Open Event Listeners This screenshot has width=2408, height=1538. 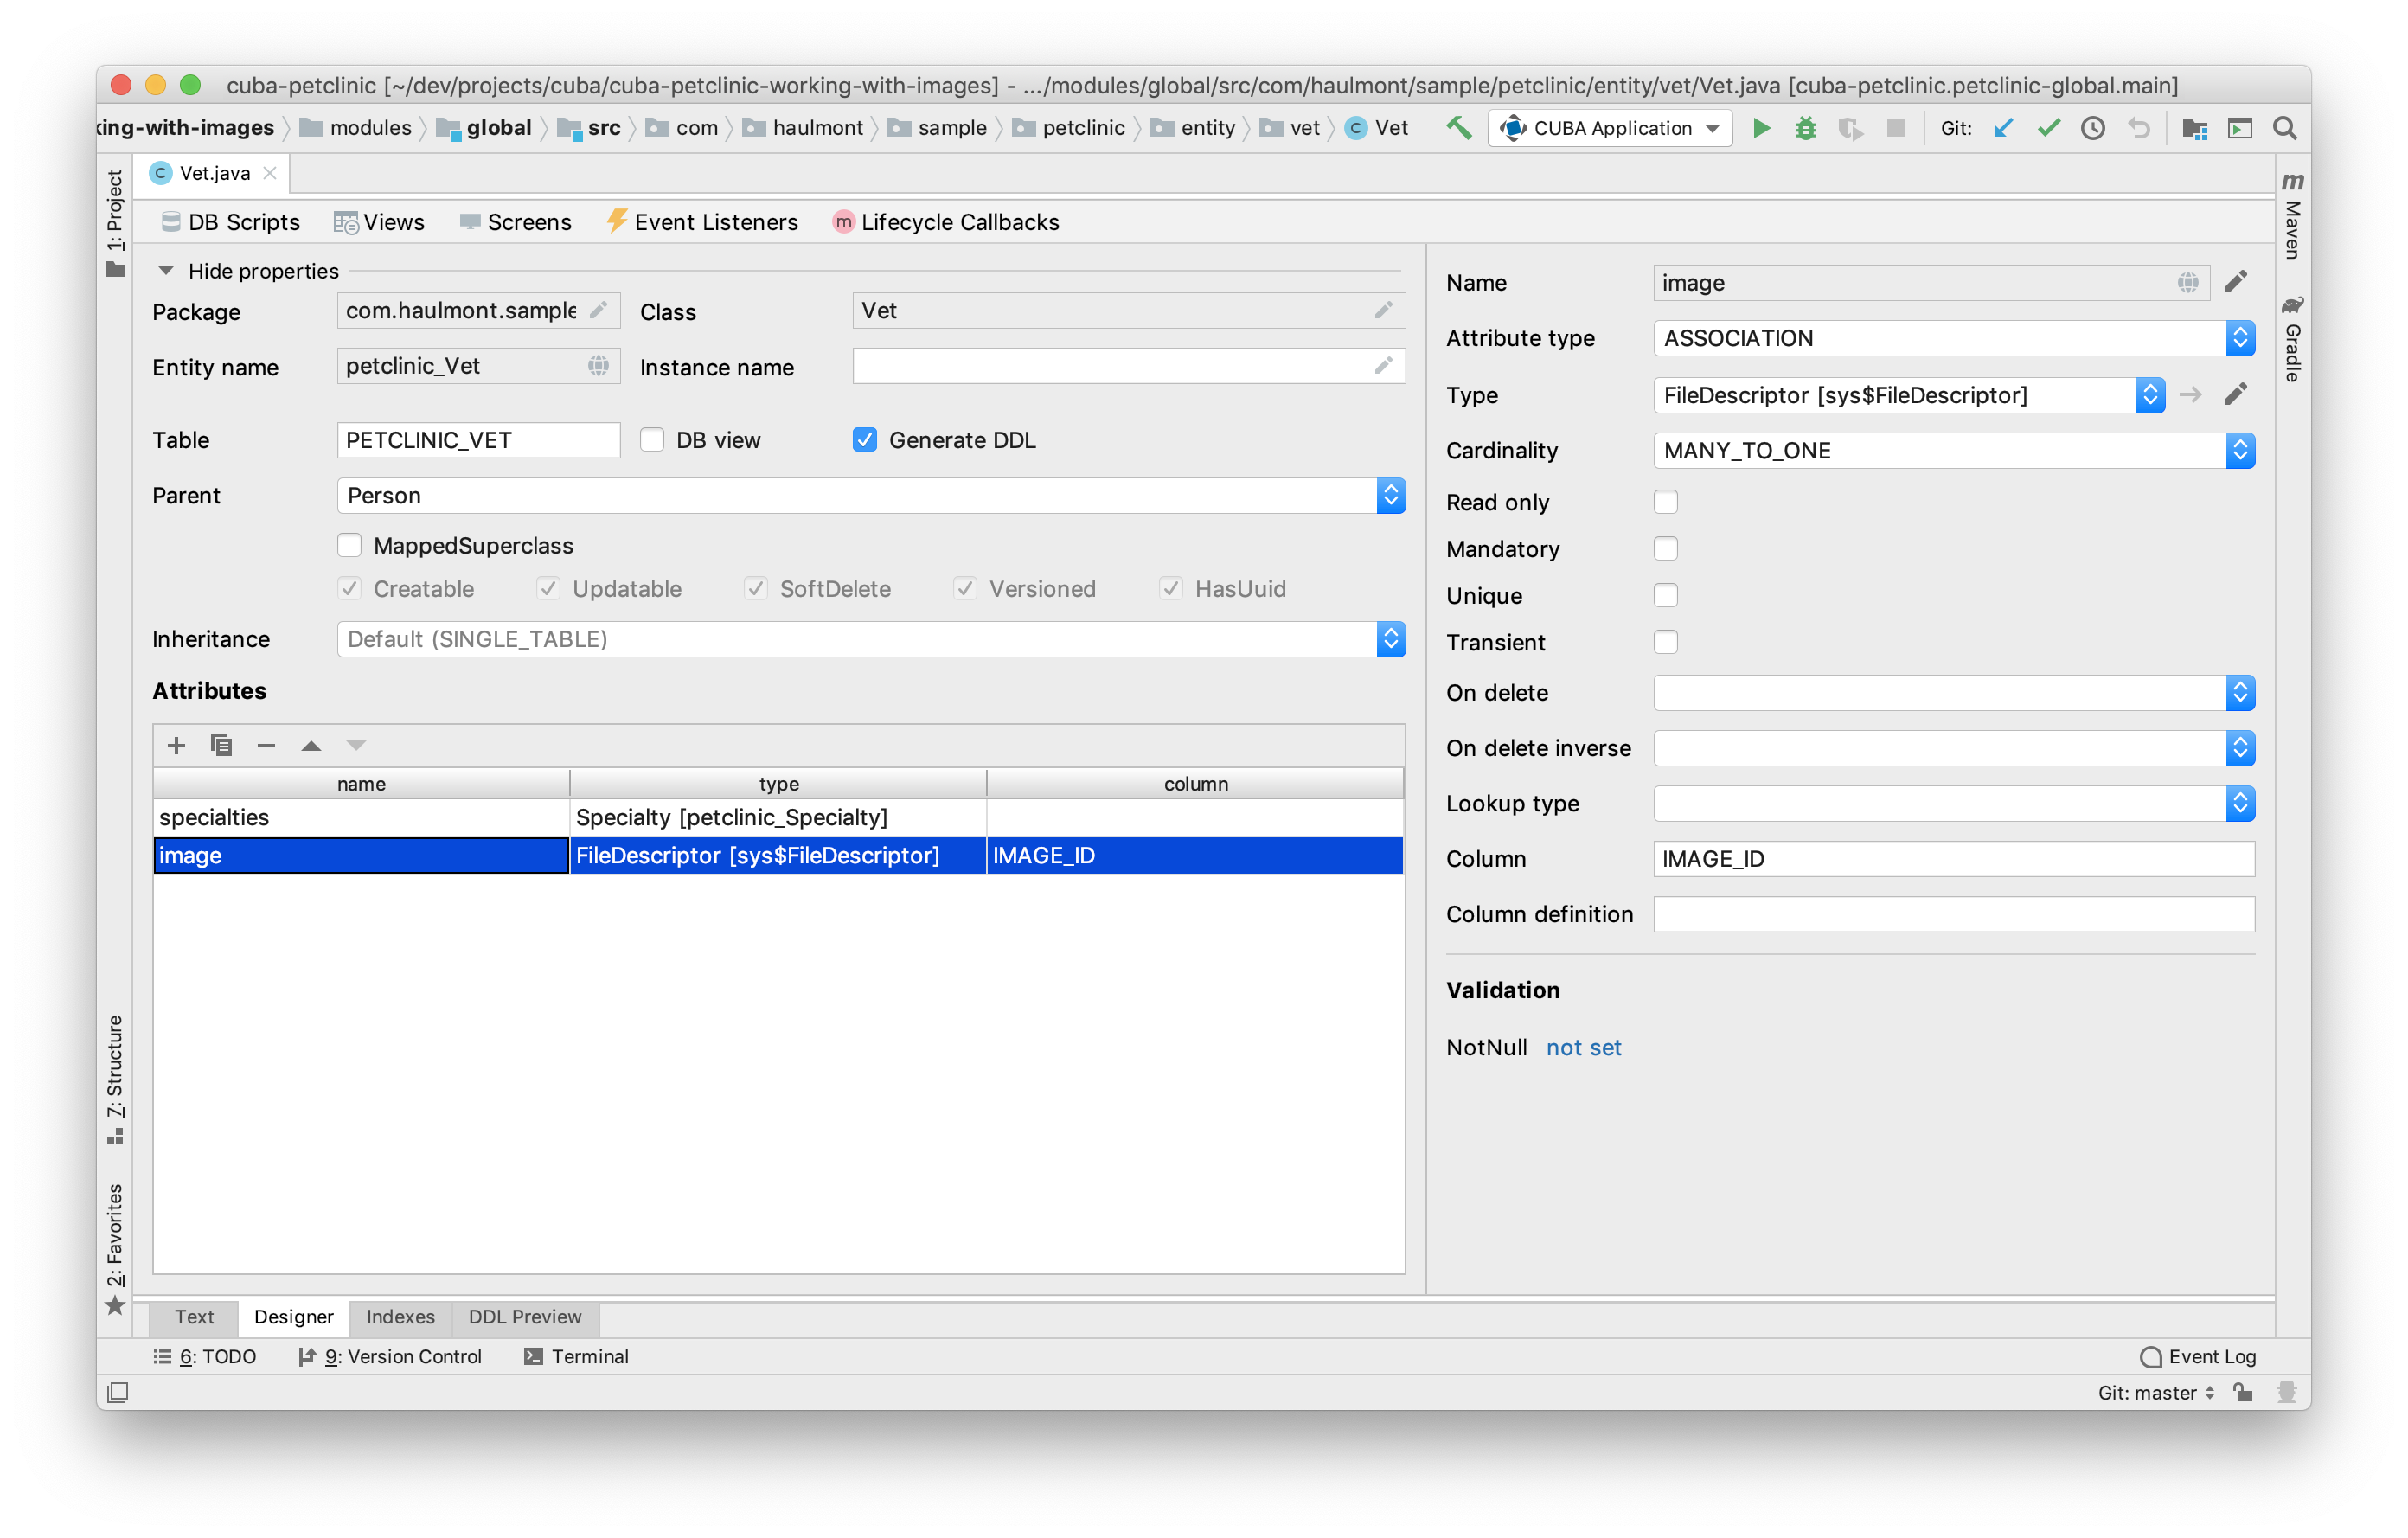click(702, 222)
